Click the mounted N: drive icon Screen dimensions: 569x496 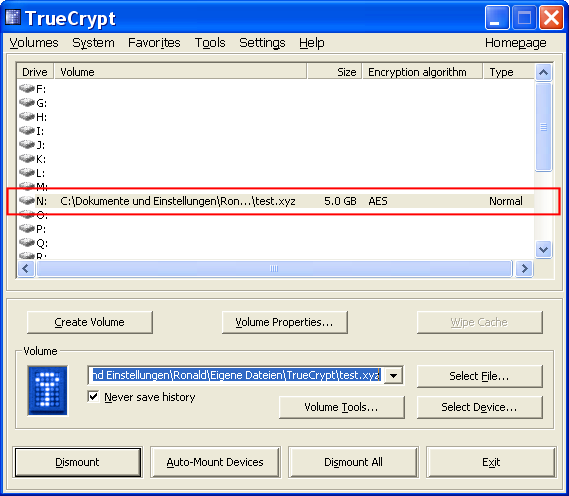(27, 200)
